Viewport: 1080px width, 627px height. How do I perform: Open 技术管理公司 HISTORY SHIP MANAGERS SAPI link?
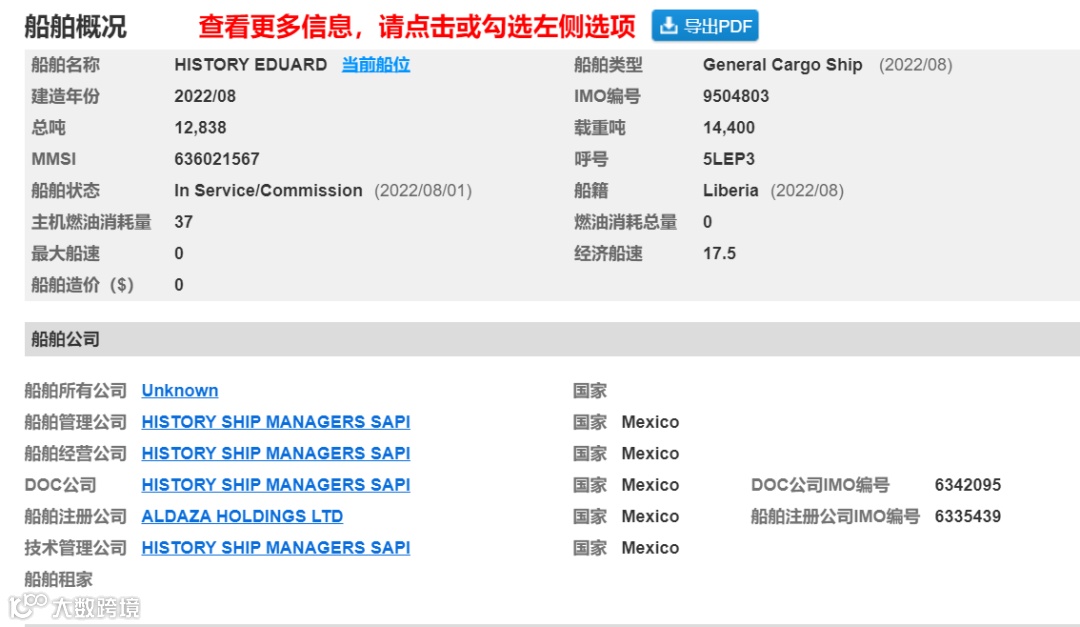point(276,548)
